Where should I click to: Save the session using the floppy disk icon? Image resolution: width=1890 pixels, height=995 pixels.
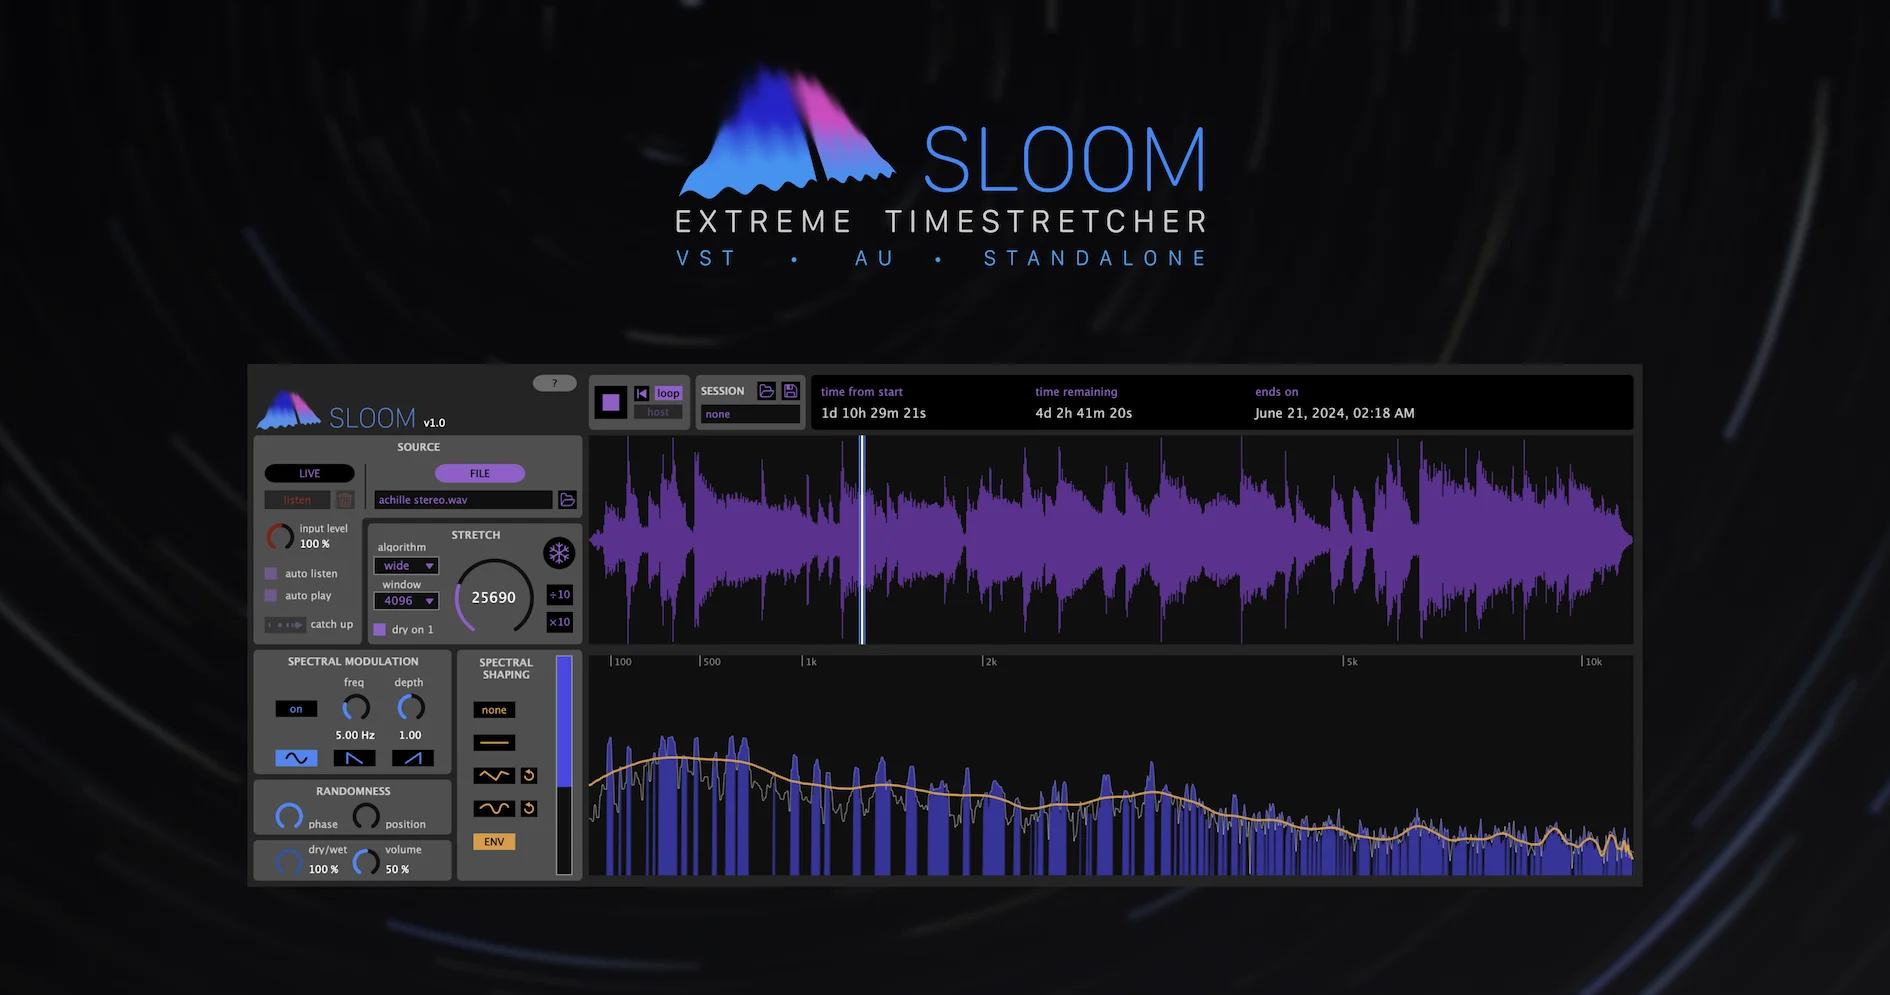(x=790, y=390)
